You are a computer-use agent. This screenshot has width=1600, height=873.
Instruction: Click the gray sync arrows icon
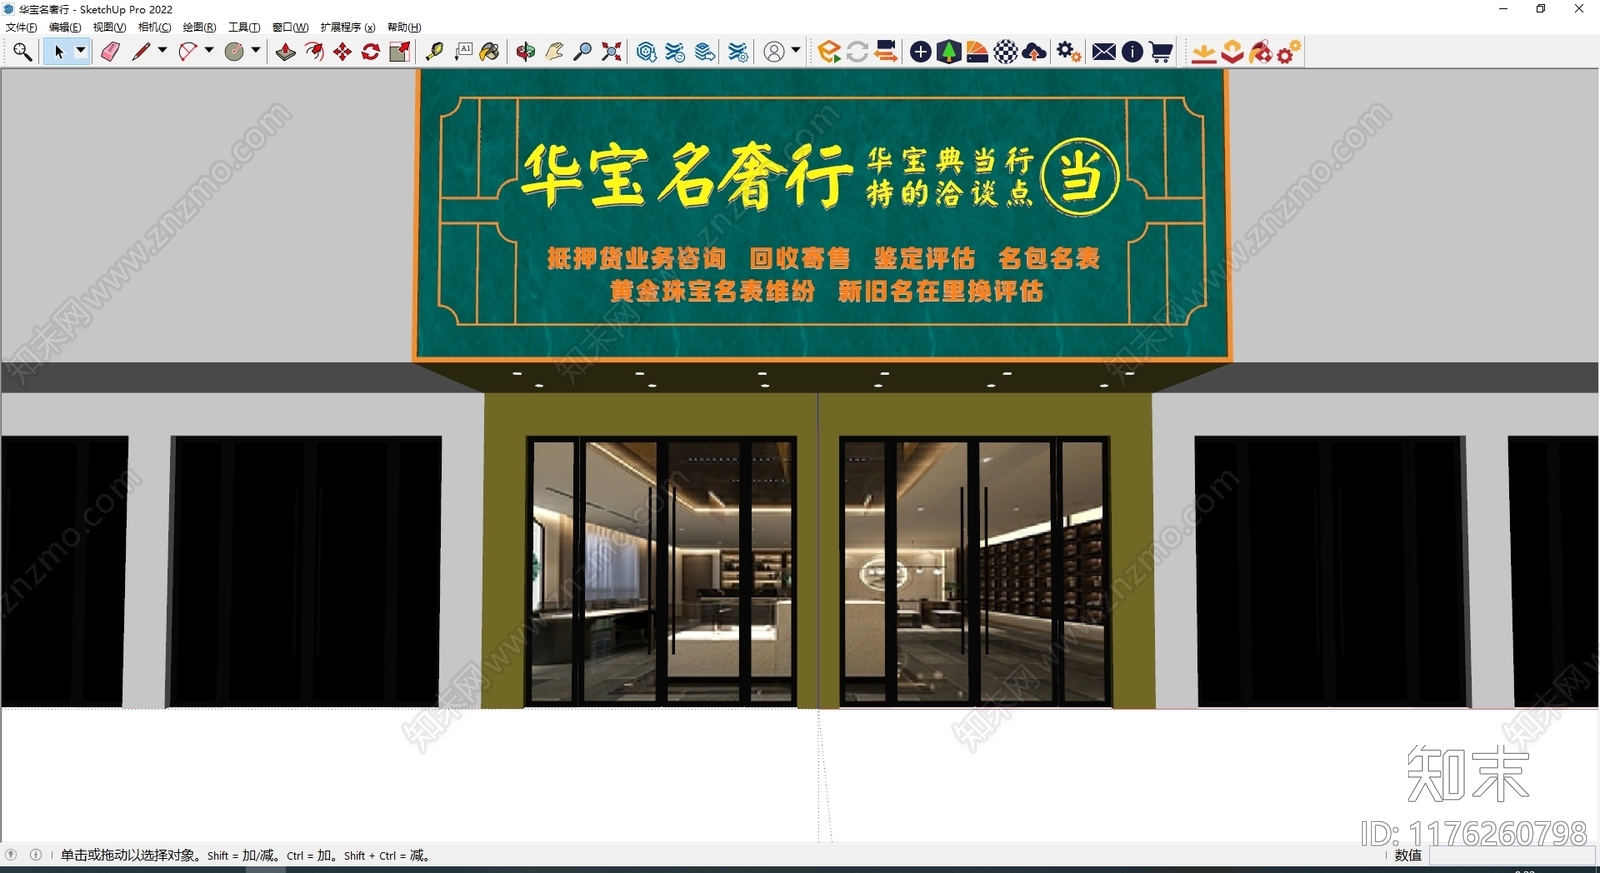pos(857,52)
